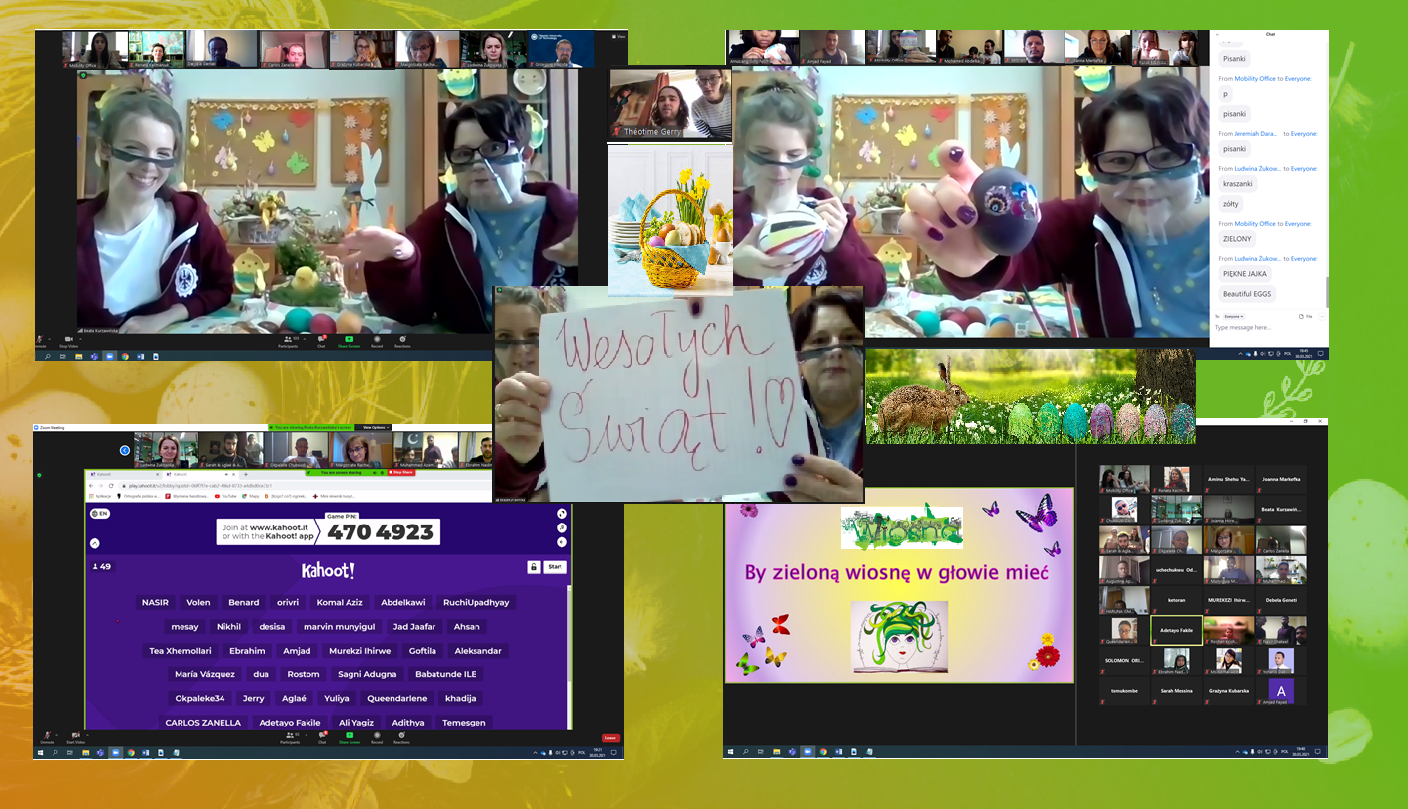Open Chrome from the bottom-left window taskbar
Viewport: 1408px width, 809px height.
click(130, 752)
